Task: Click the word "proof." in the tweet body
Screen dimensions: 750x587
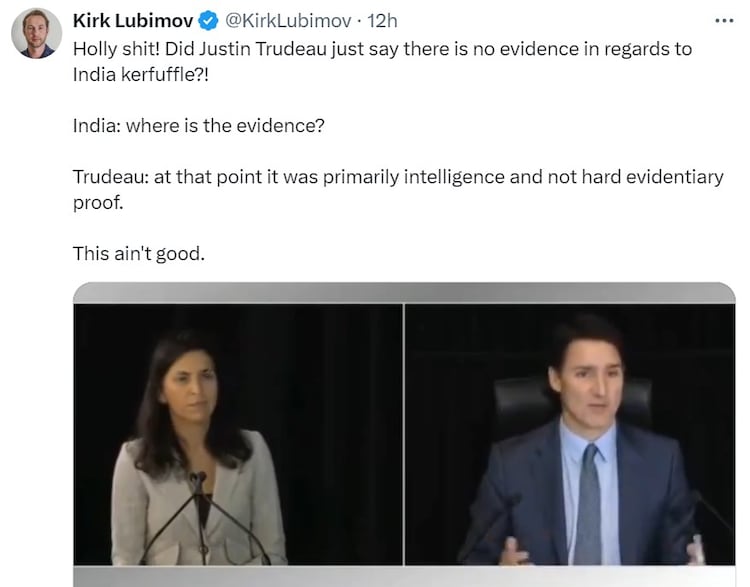Action: 98,203
